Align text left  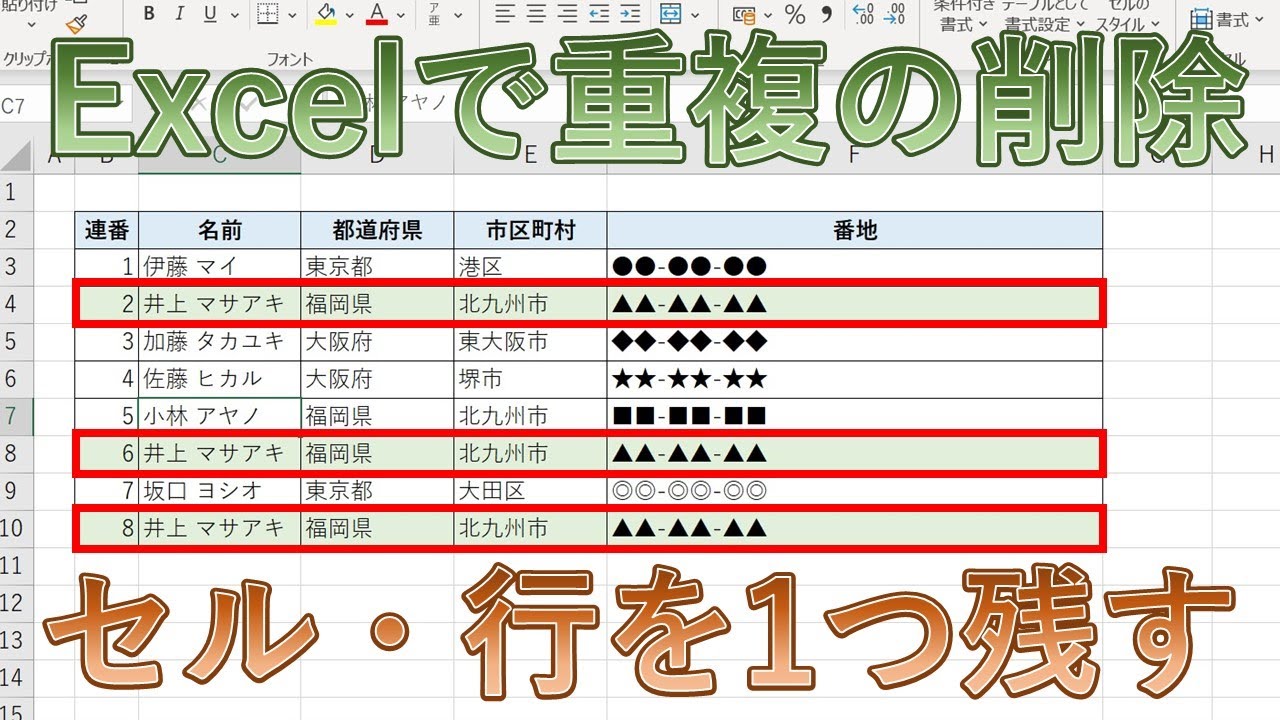(505, 14)
